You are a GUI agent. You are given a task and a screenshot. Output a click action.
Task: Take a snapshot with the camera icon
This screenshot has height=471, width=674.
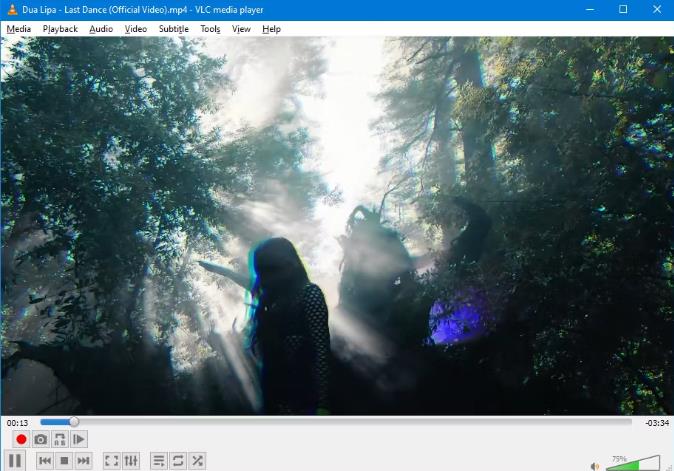pos(40,439)
